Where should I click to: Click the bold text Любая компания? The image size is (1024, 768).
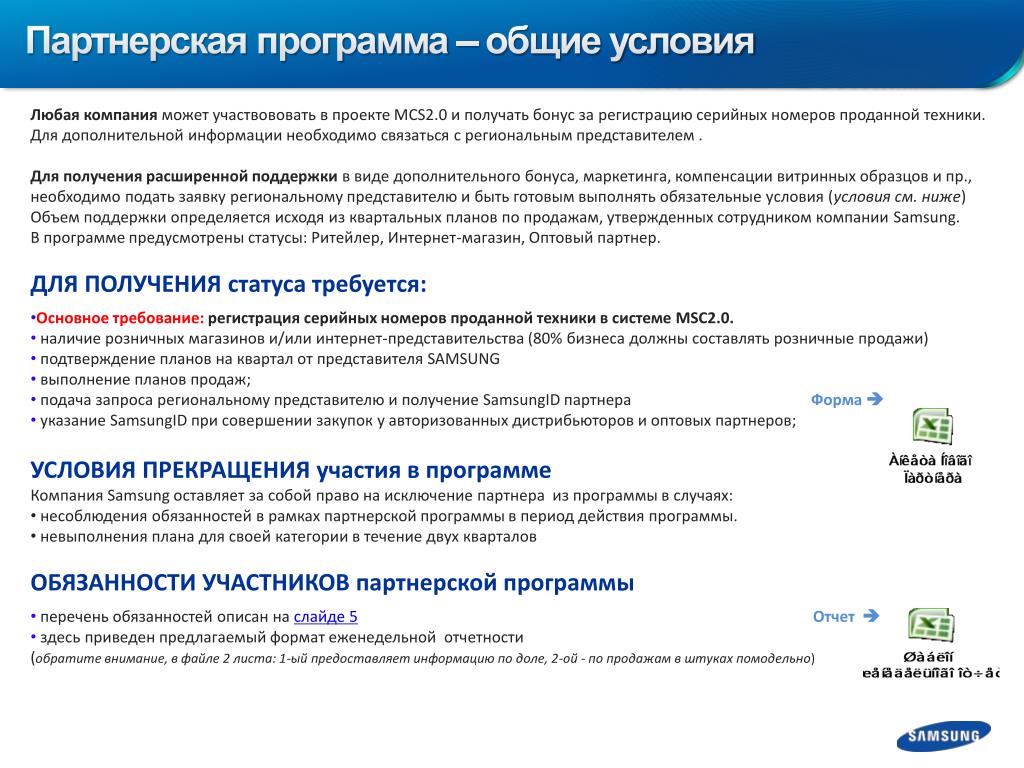pos(93,115)
